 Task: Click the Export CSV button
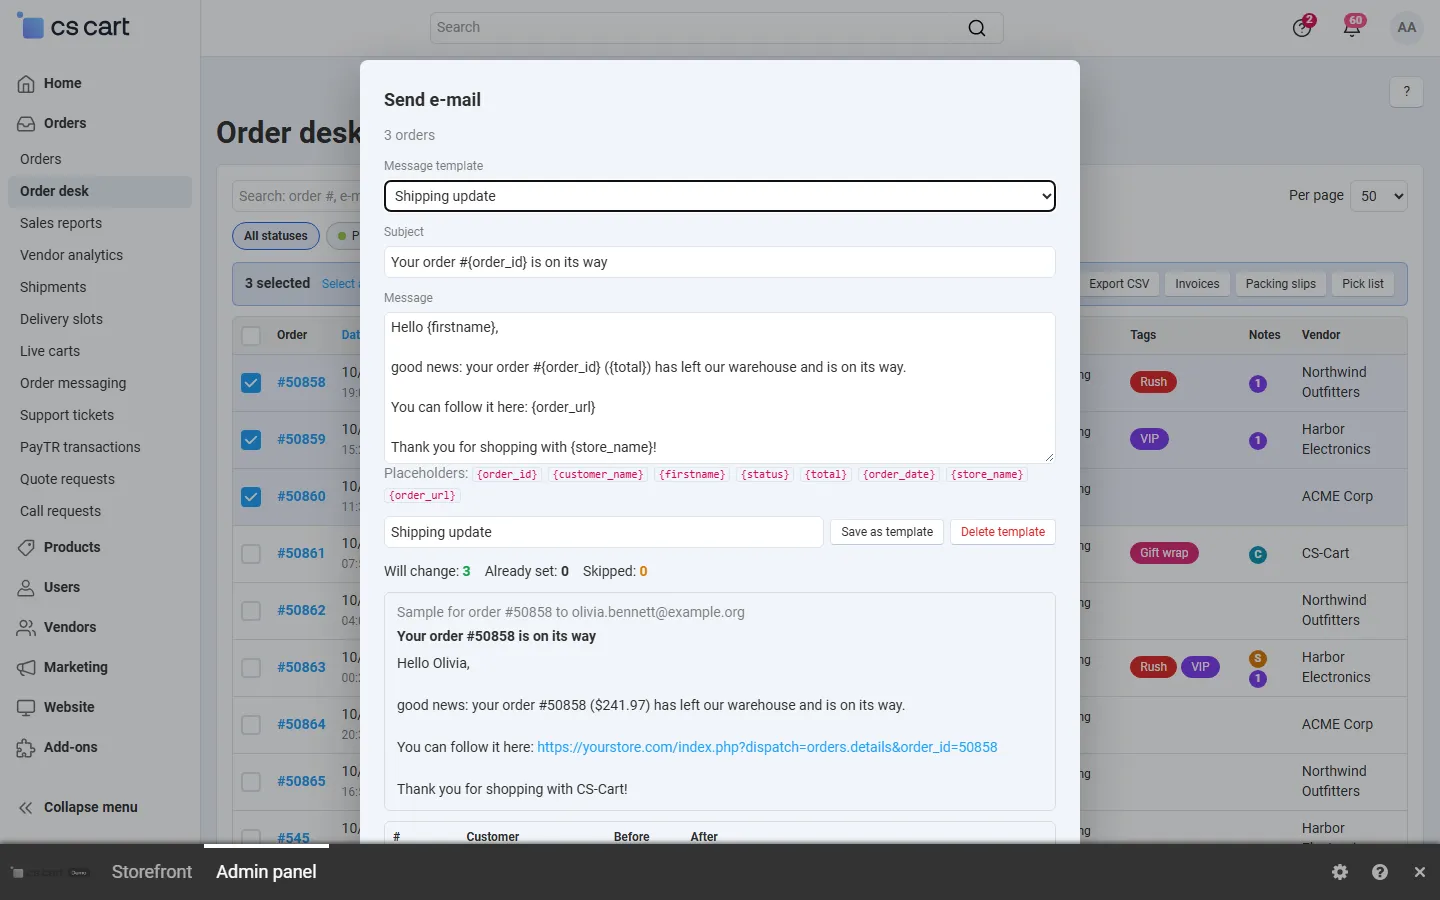1119,284
